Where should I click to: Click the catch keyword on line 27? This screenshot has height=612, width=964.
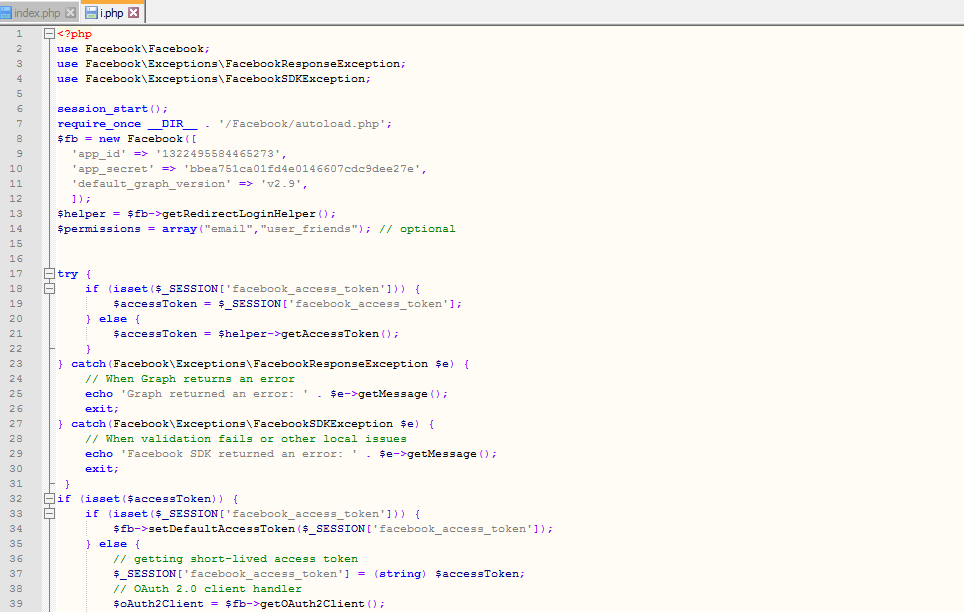point(89,424)
